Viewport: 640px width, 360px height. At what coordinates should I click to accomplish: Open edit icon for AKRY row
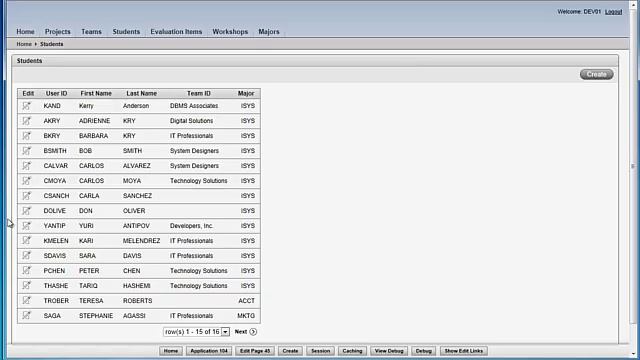click(27, 121)
